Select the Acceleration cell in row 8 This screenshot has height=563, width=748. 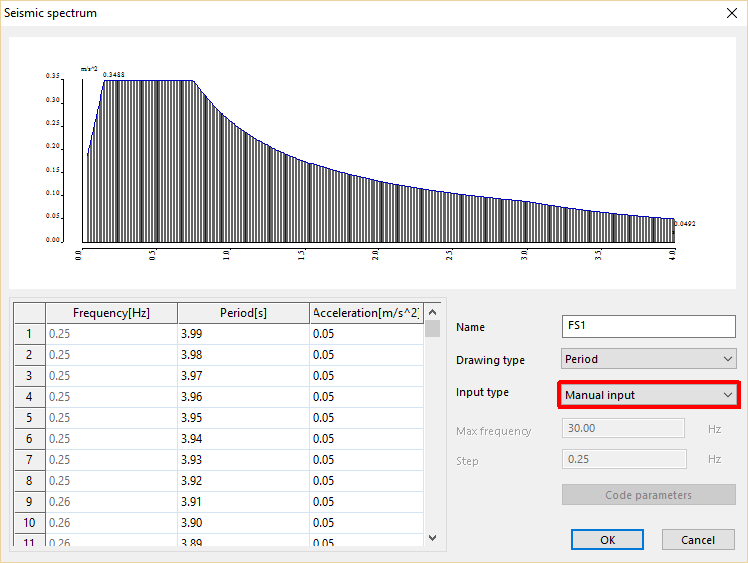pos(366,481)
